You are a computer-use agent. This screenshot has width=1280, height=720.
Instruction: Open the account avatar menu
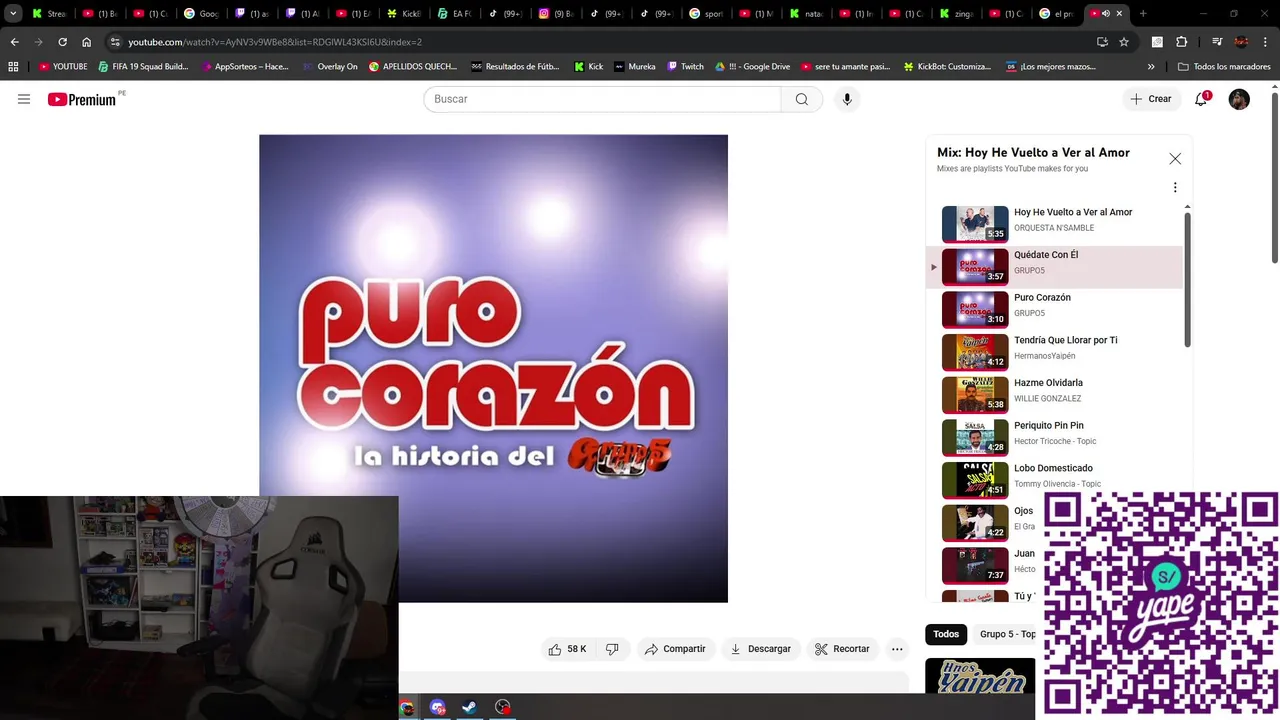click(1239, 99)
